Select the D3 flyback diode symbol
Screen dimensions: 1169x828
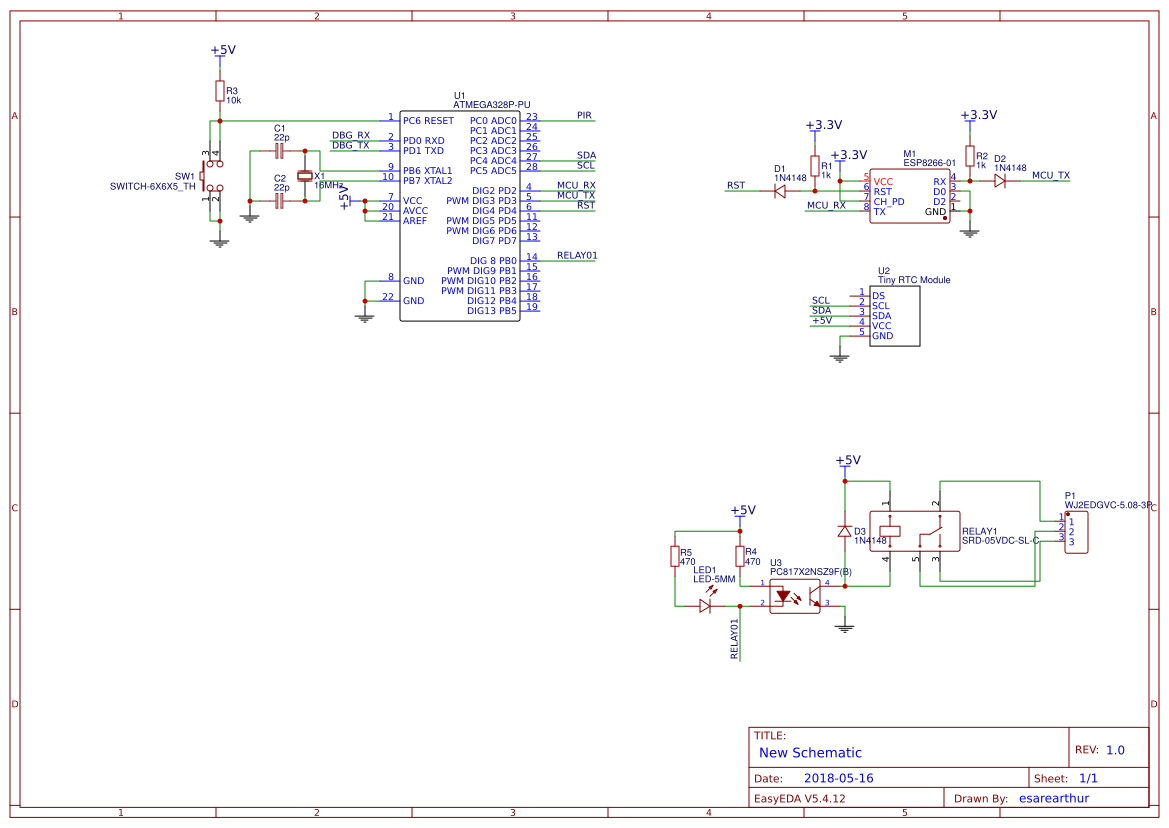point(845,531)
